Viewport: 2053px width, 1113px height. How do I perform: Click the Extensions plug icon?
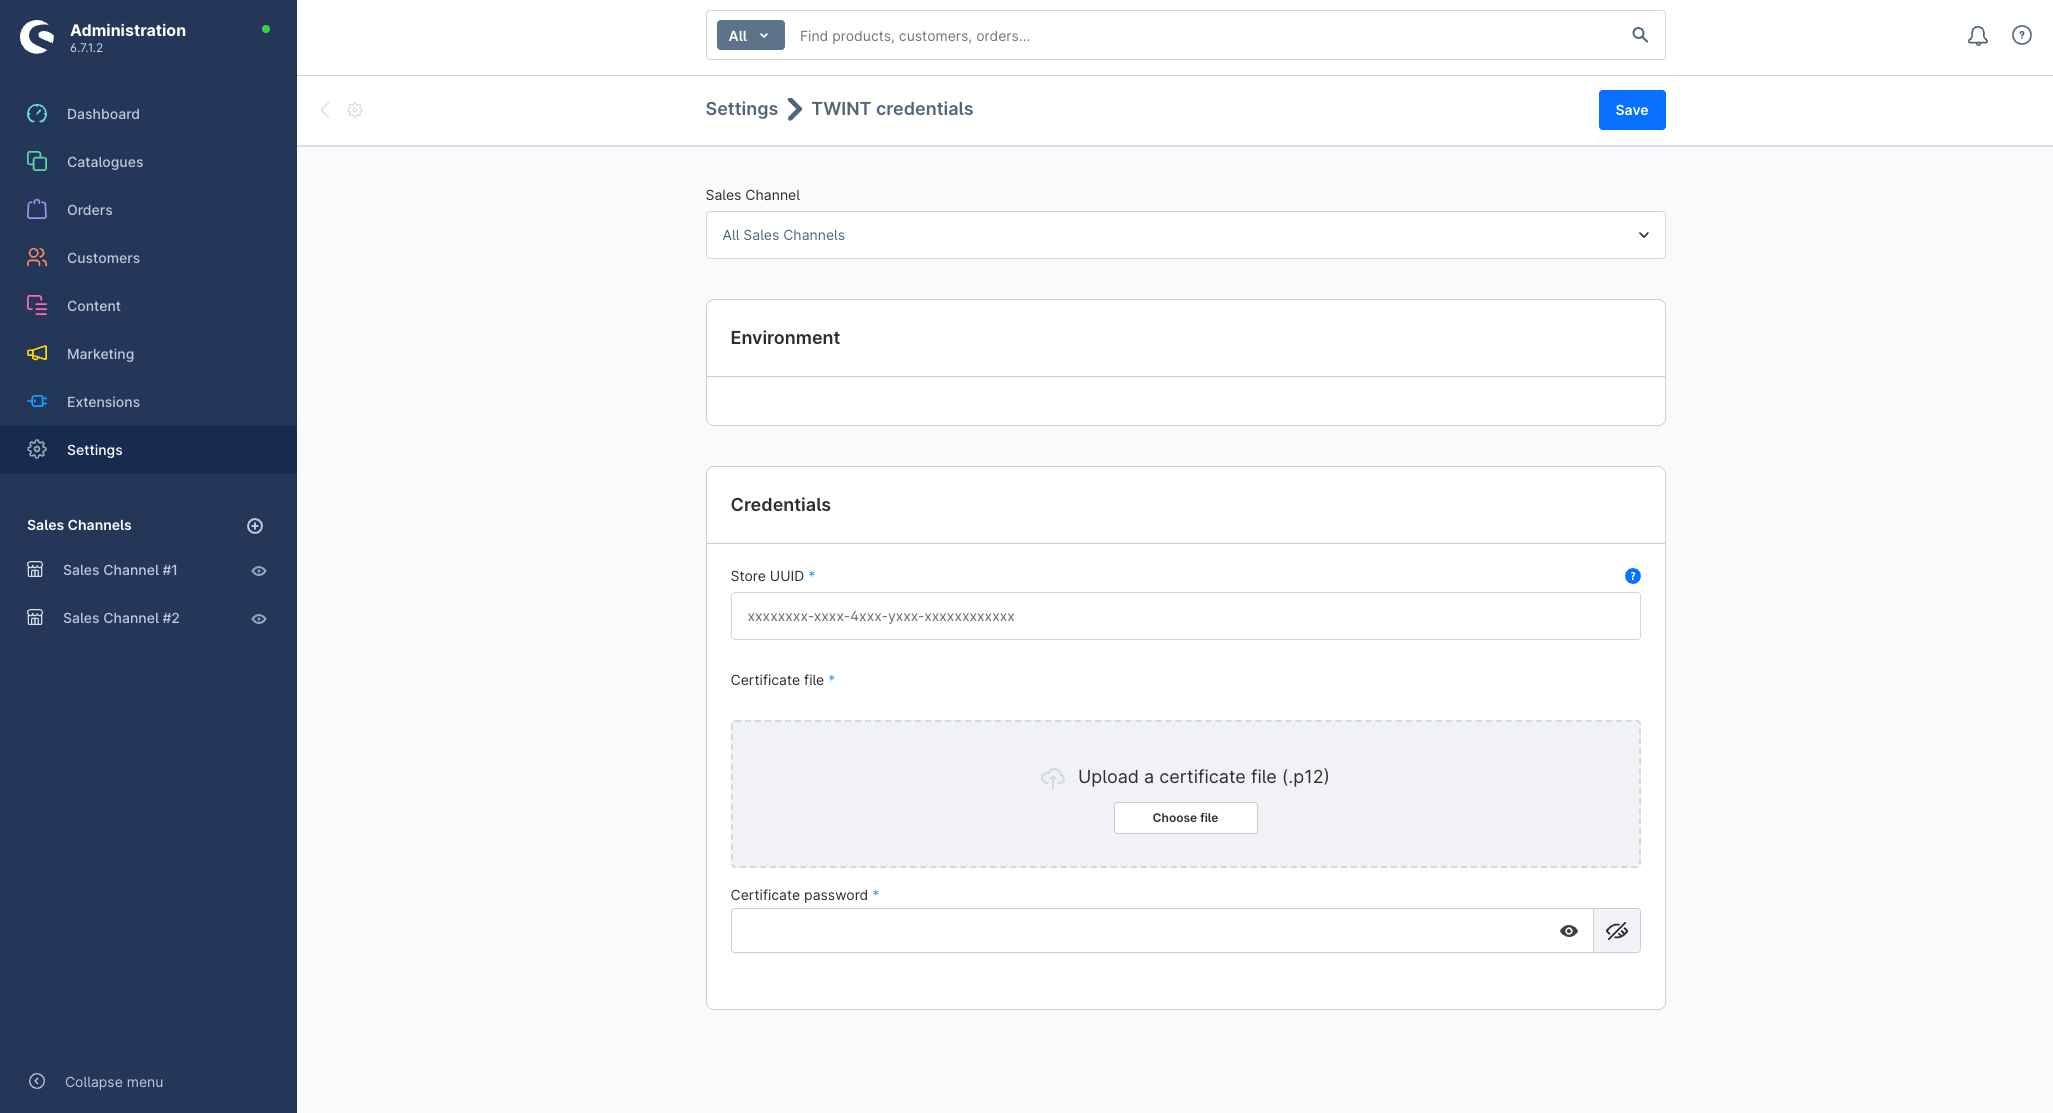click(37, 401)
